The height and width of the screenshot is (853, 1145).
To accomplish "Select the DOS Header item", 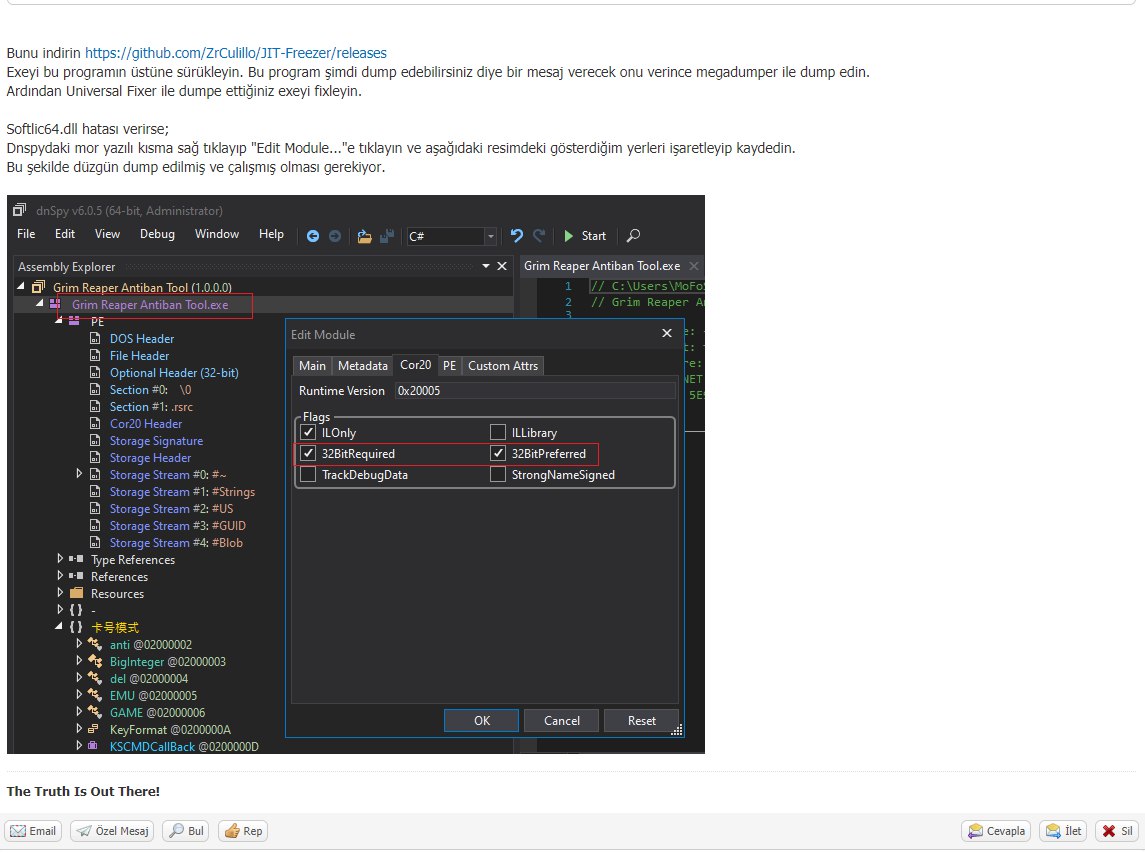I will click(142, 339).
